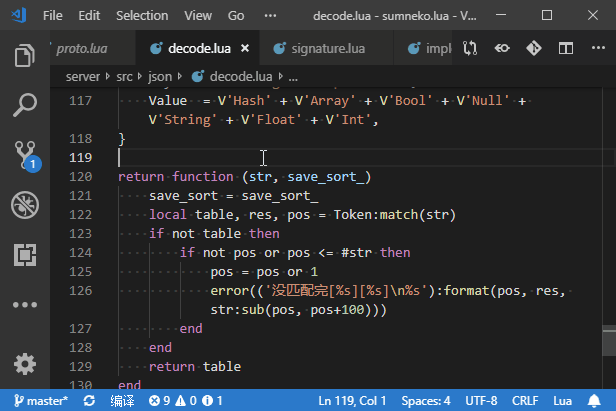Open the Extensions view in activity bar
Image resolution: width=616 pixels, height=411 pixels.
point(25,255)
